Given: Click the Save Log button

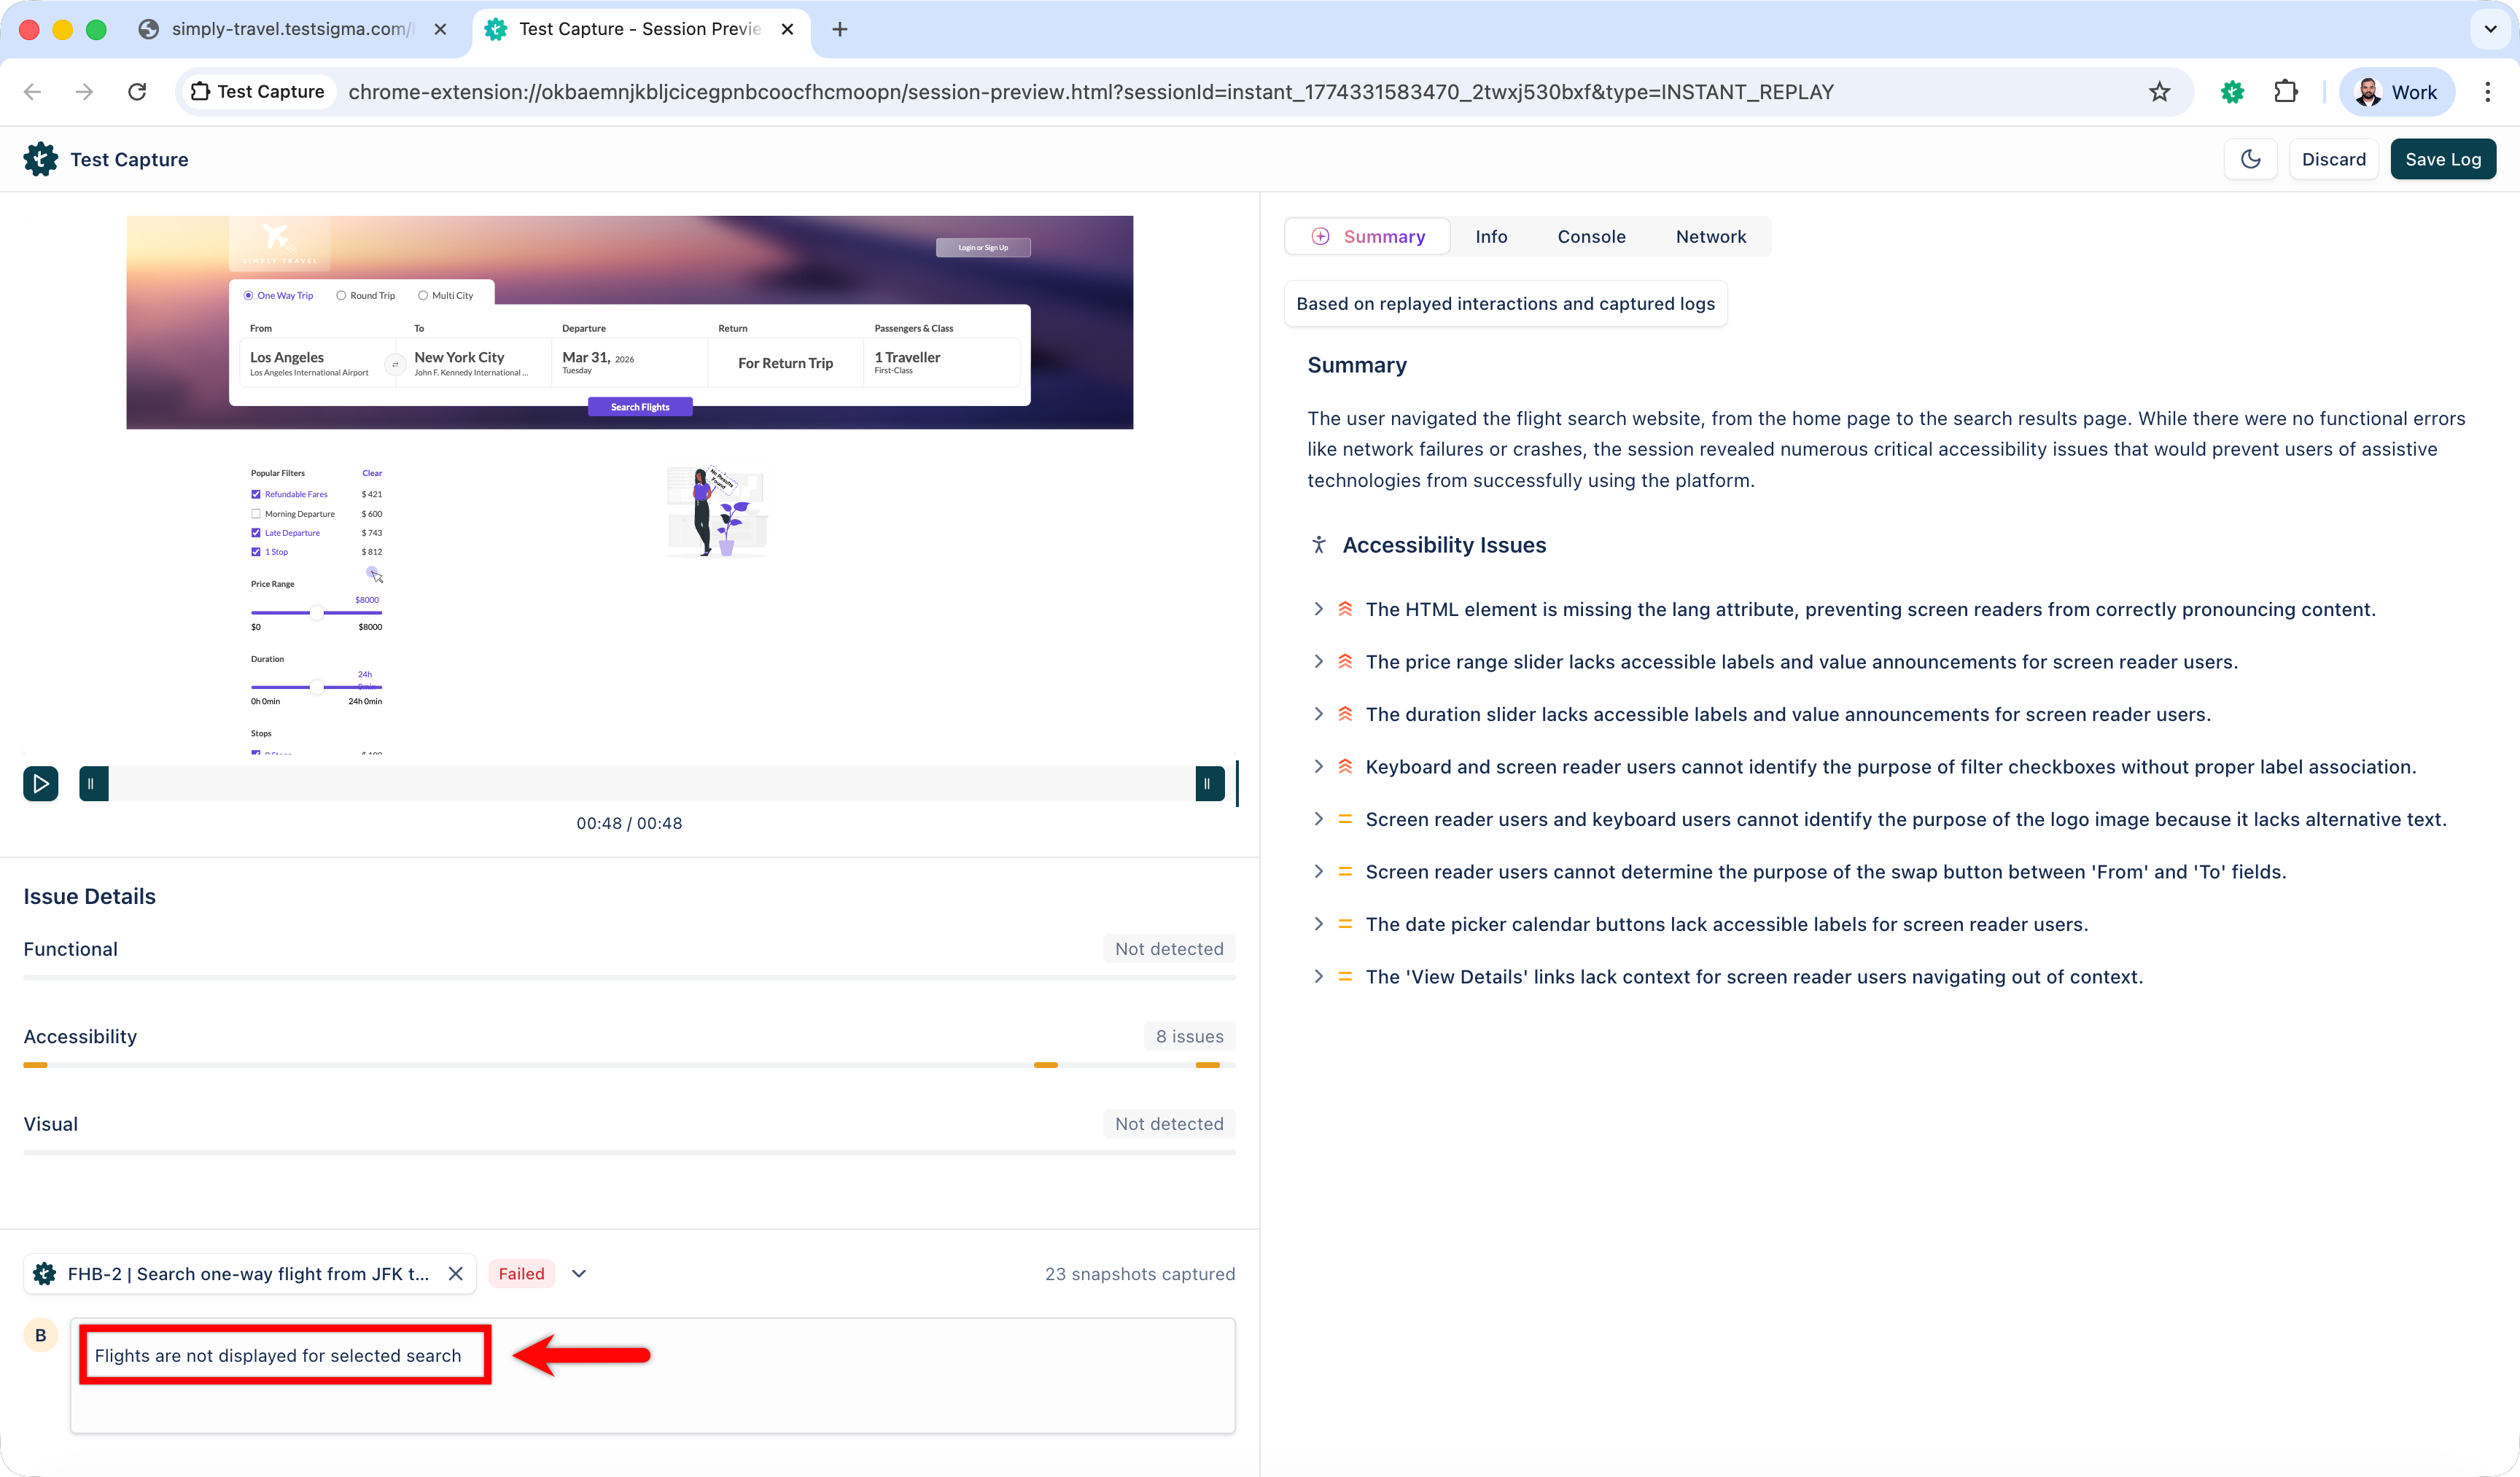Looking at the screenshot, I should pyautogui.click(x=2442, y=159).
